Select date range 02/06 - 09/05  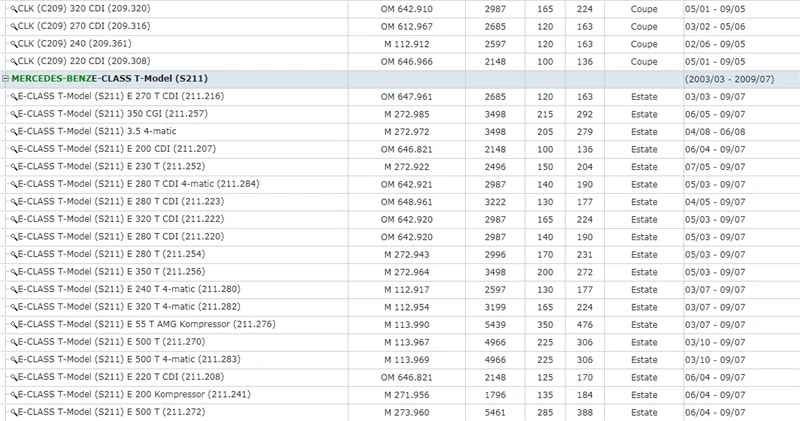715,44
